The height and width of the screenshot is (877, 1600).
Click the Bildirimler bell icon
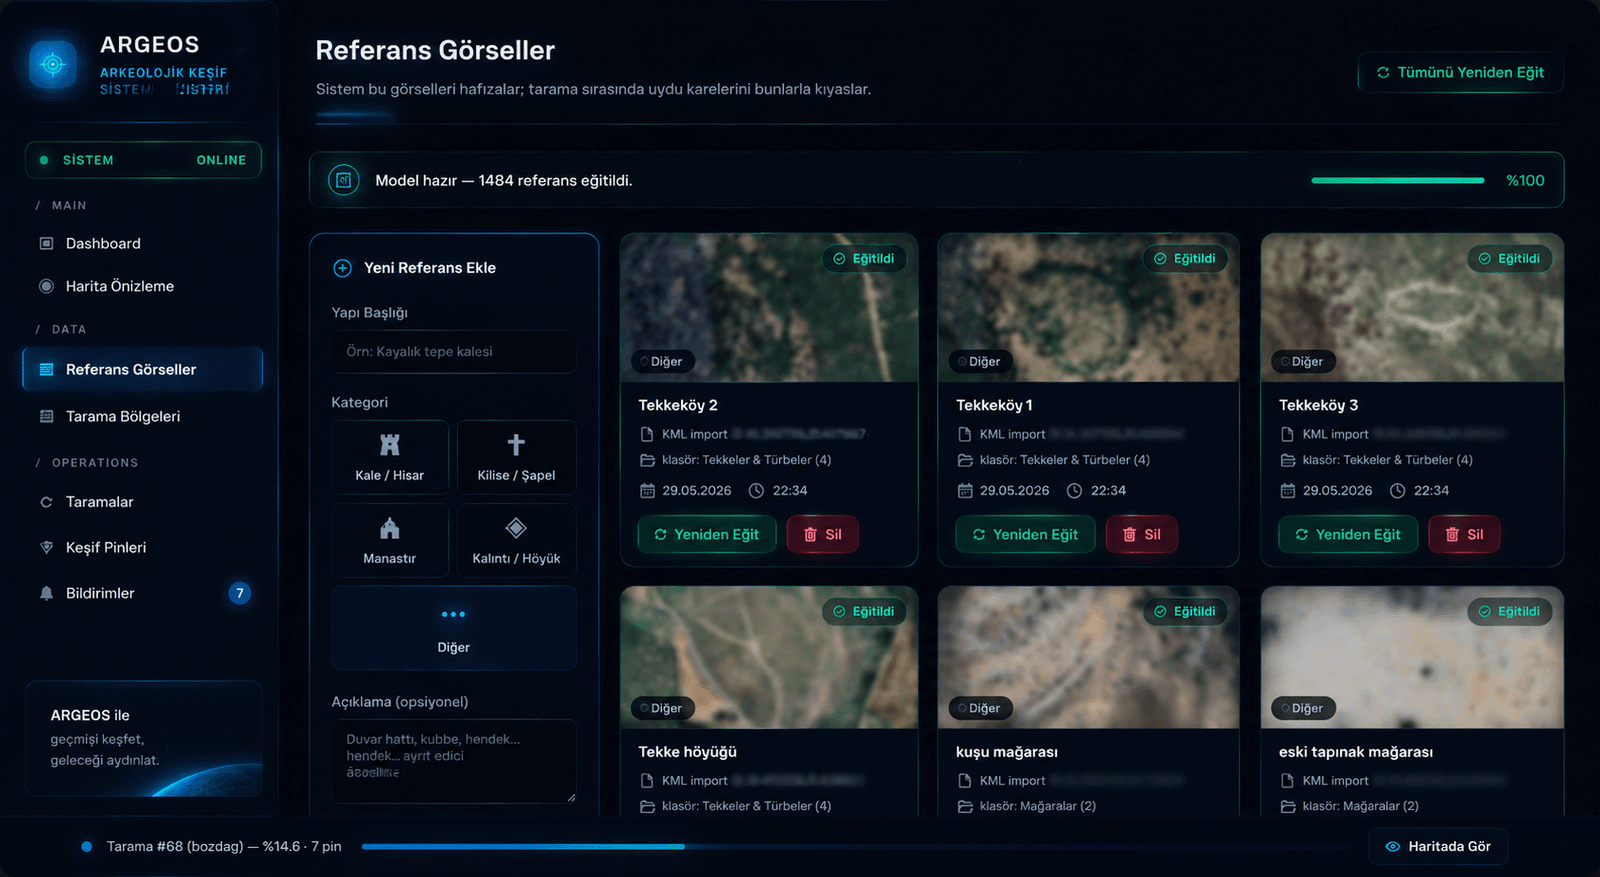click(46, 593)
